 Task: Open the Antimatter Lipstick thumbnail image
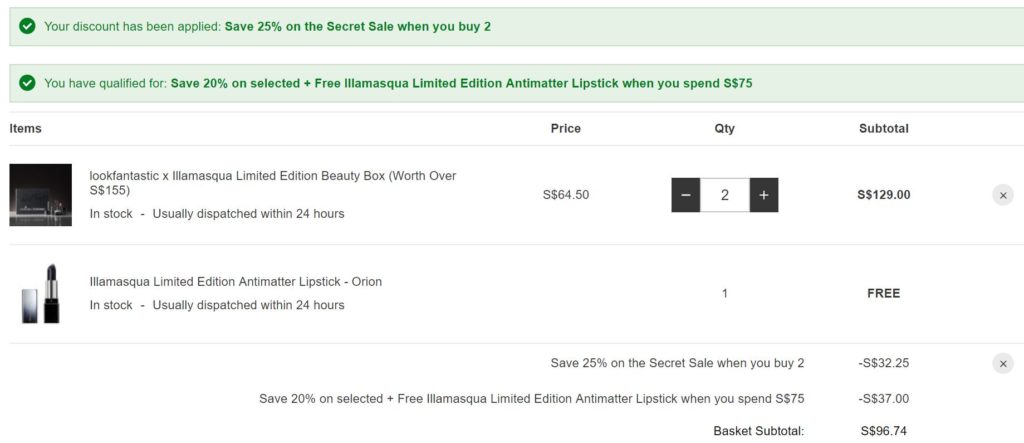[x=41, y=293]
